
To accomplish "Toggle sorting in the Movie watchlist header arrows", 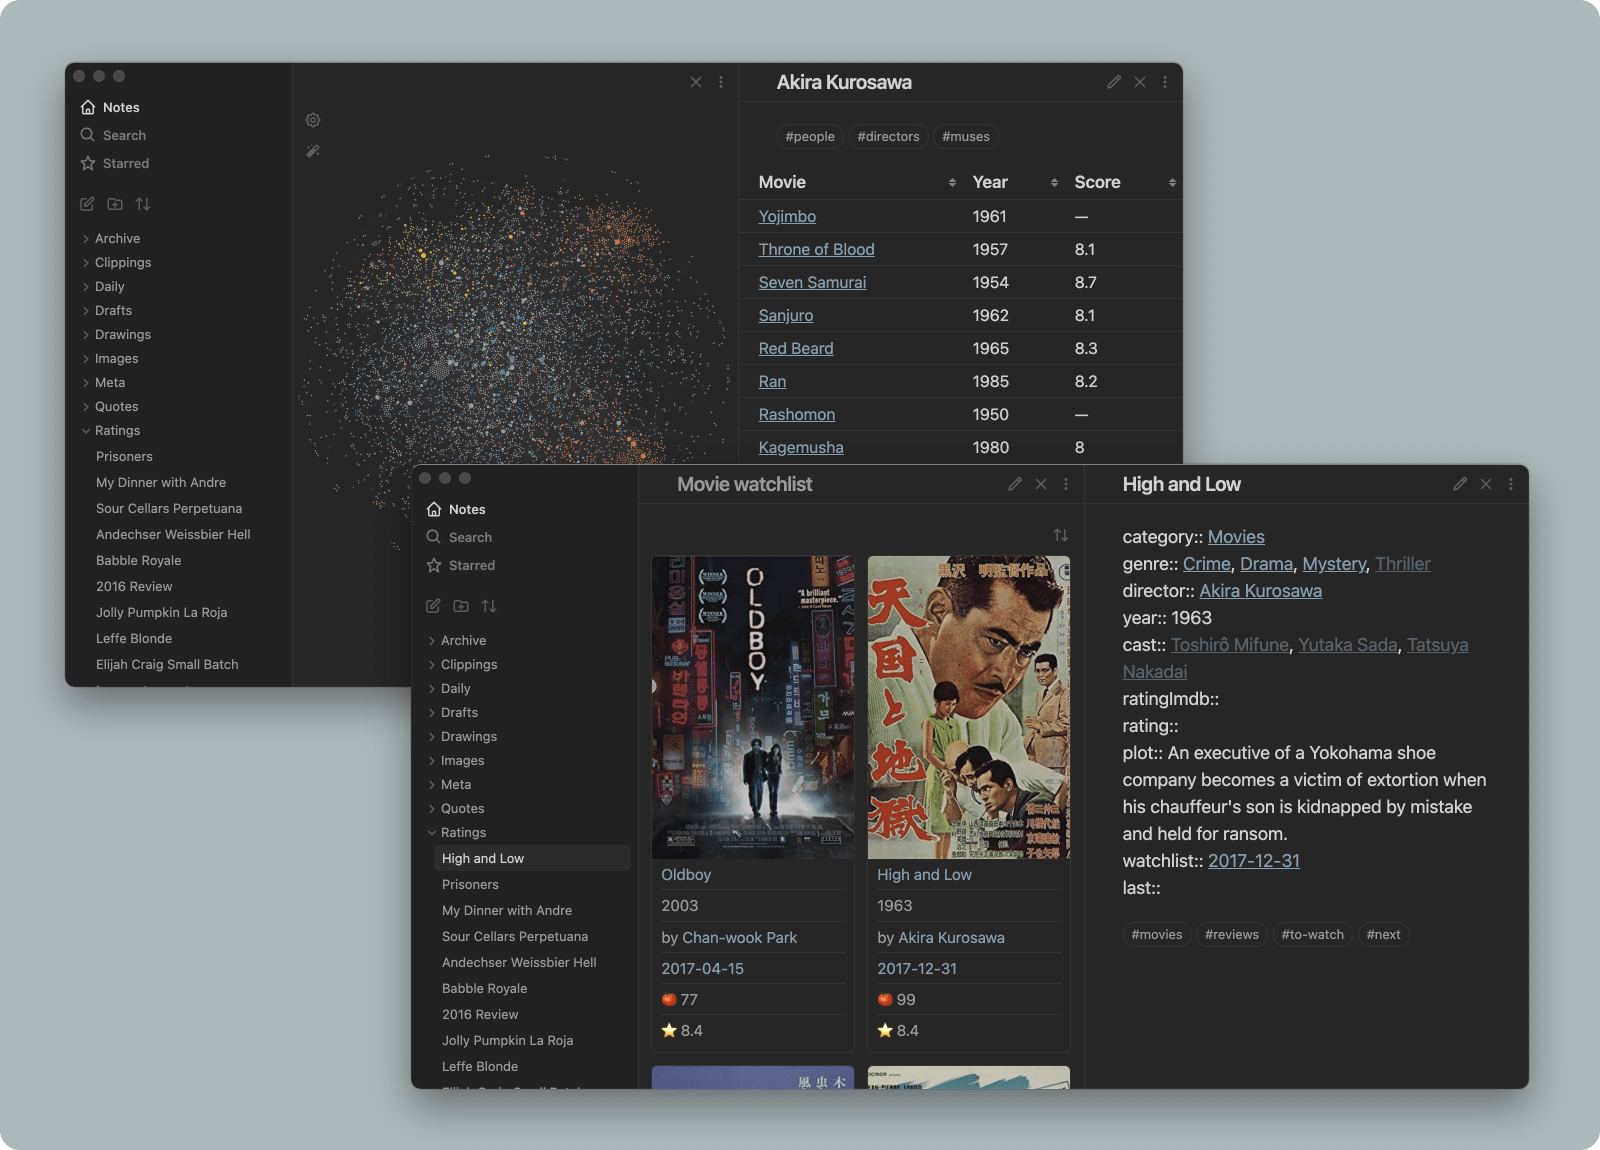I will [x=1060, y=534].
